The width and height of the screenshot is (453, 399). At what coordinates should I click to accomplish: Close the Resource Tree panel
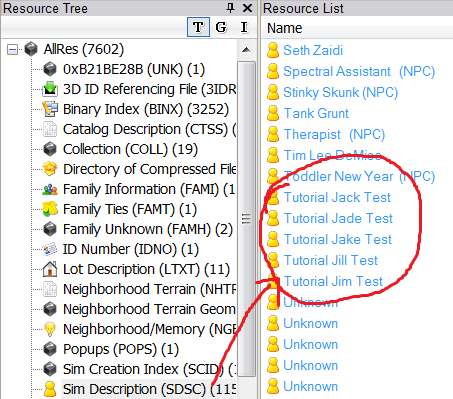tap(247, 8)
